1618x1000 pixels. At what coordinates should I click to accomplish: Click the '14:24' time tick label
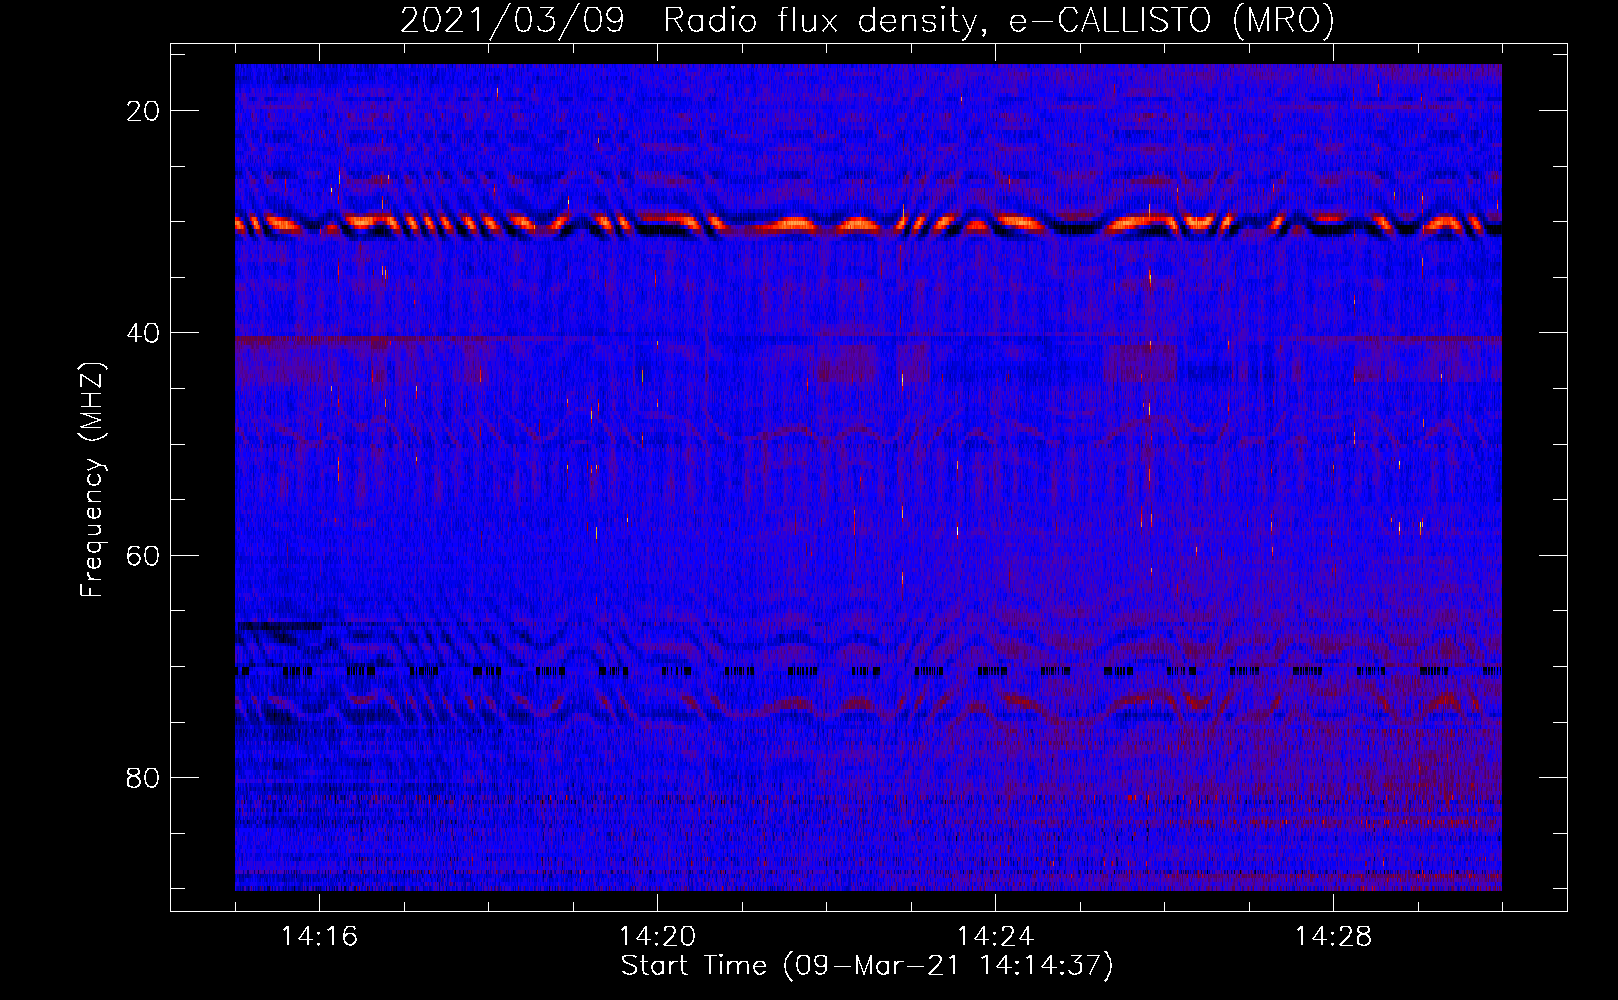coord(995,936)
